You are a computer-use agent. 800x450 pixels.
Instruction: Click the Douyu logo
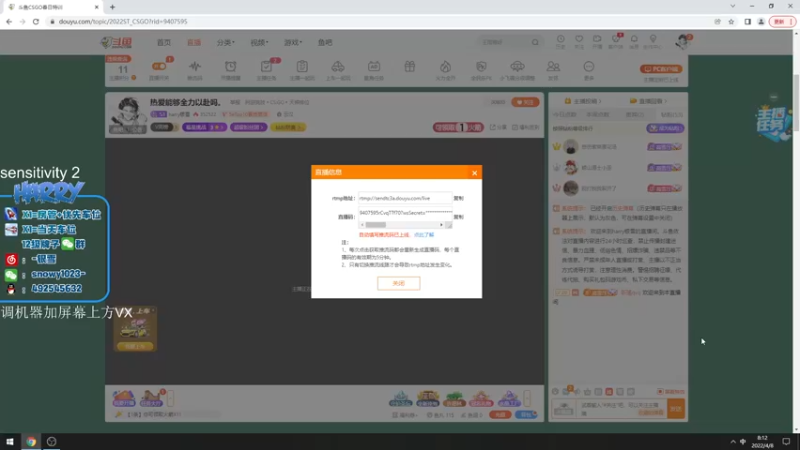click(117, 42)
